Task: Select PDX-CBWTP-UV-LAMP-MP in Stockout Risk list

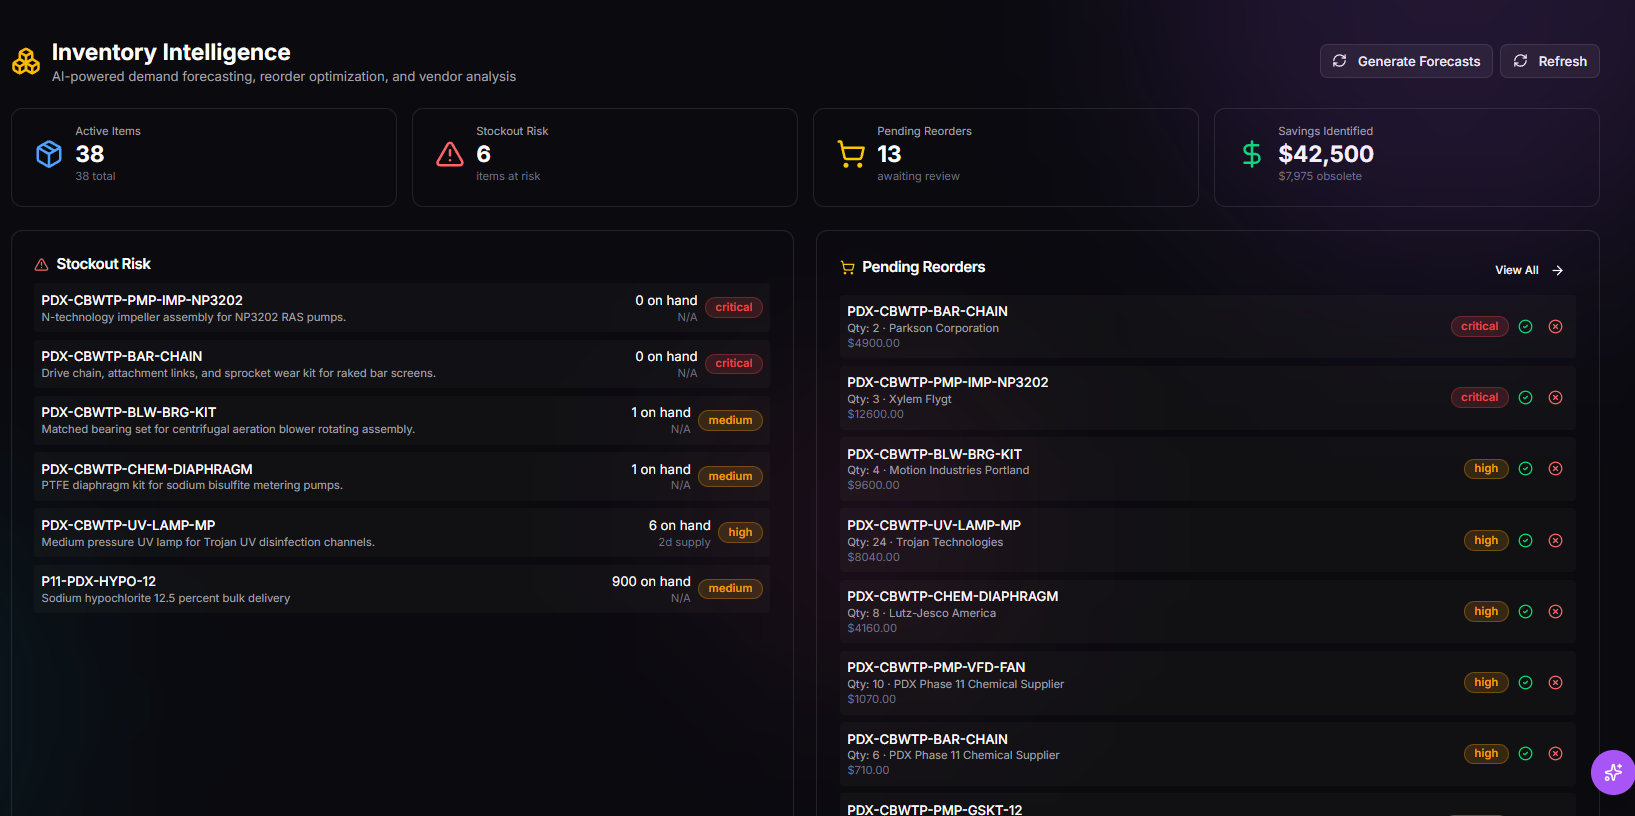Action: [402, 533]
